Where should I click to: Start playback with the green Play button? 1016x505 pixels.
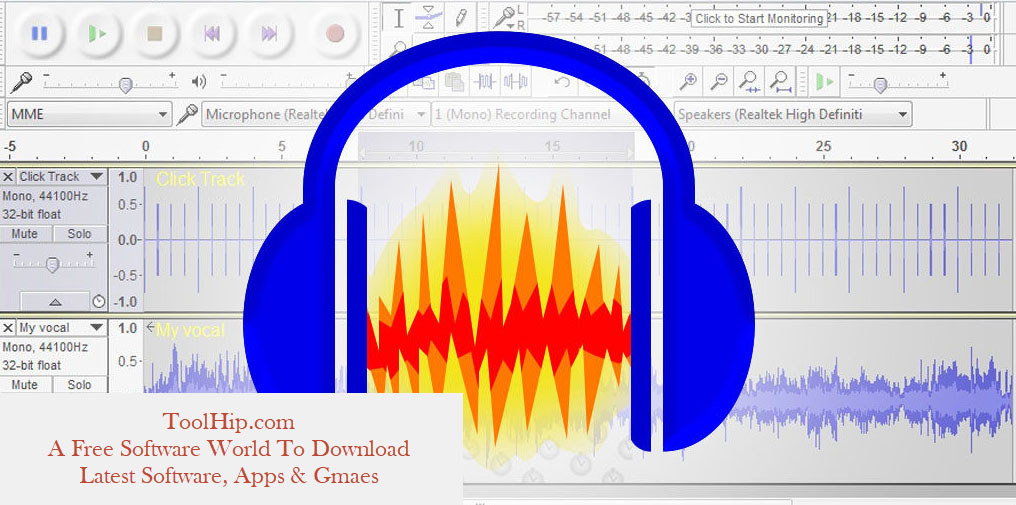97,34
